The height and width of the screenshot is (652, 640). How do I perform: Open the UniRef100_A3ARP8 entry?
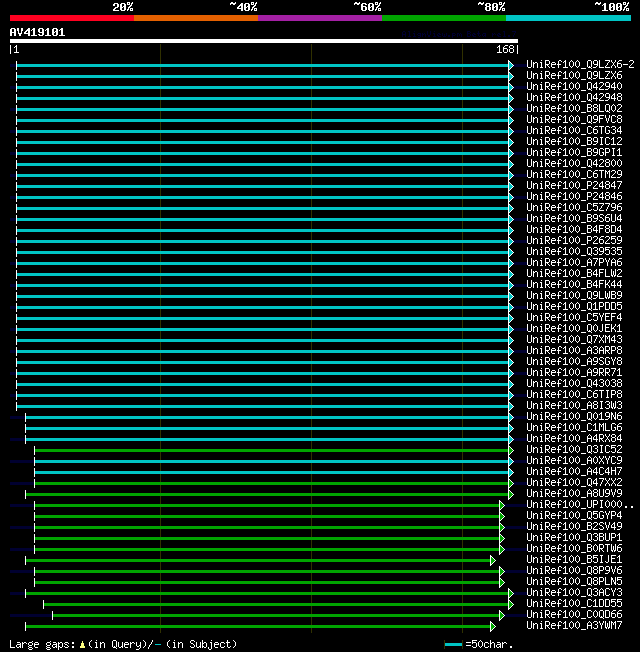point(574,351)
